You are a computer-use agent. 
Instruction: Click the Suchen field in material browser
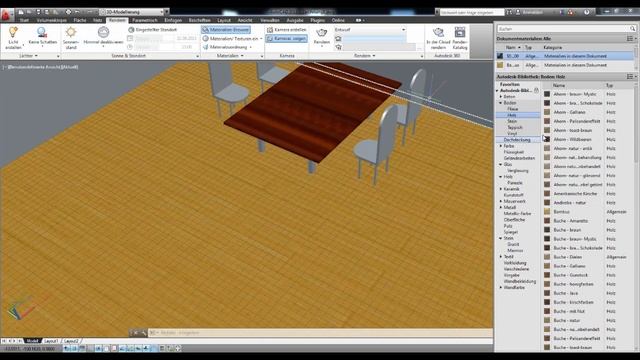coord(563,29)
